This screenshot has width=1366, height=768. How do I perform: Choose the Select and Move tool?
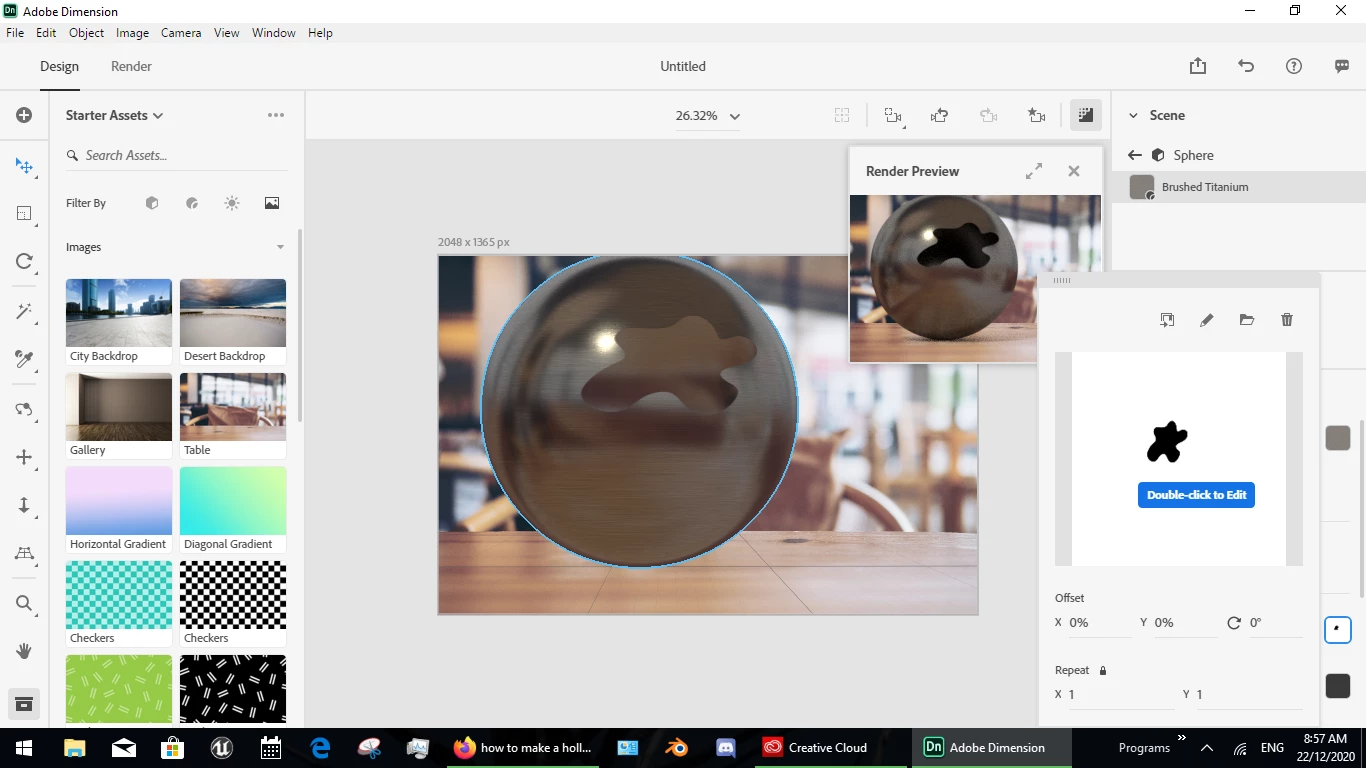pyautogui.click(x=24, y=166)
